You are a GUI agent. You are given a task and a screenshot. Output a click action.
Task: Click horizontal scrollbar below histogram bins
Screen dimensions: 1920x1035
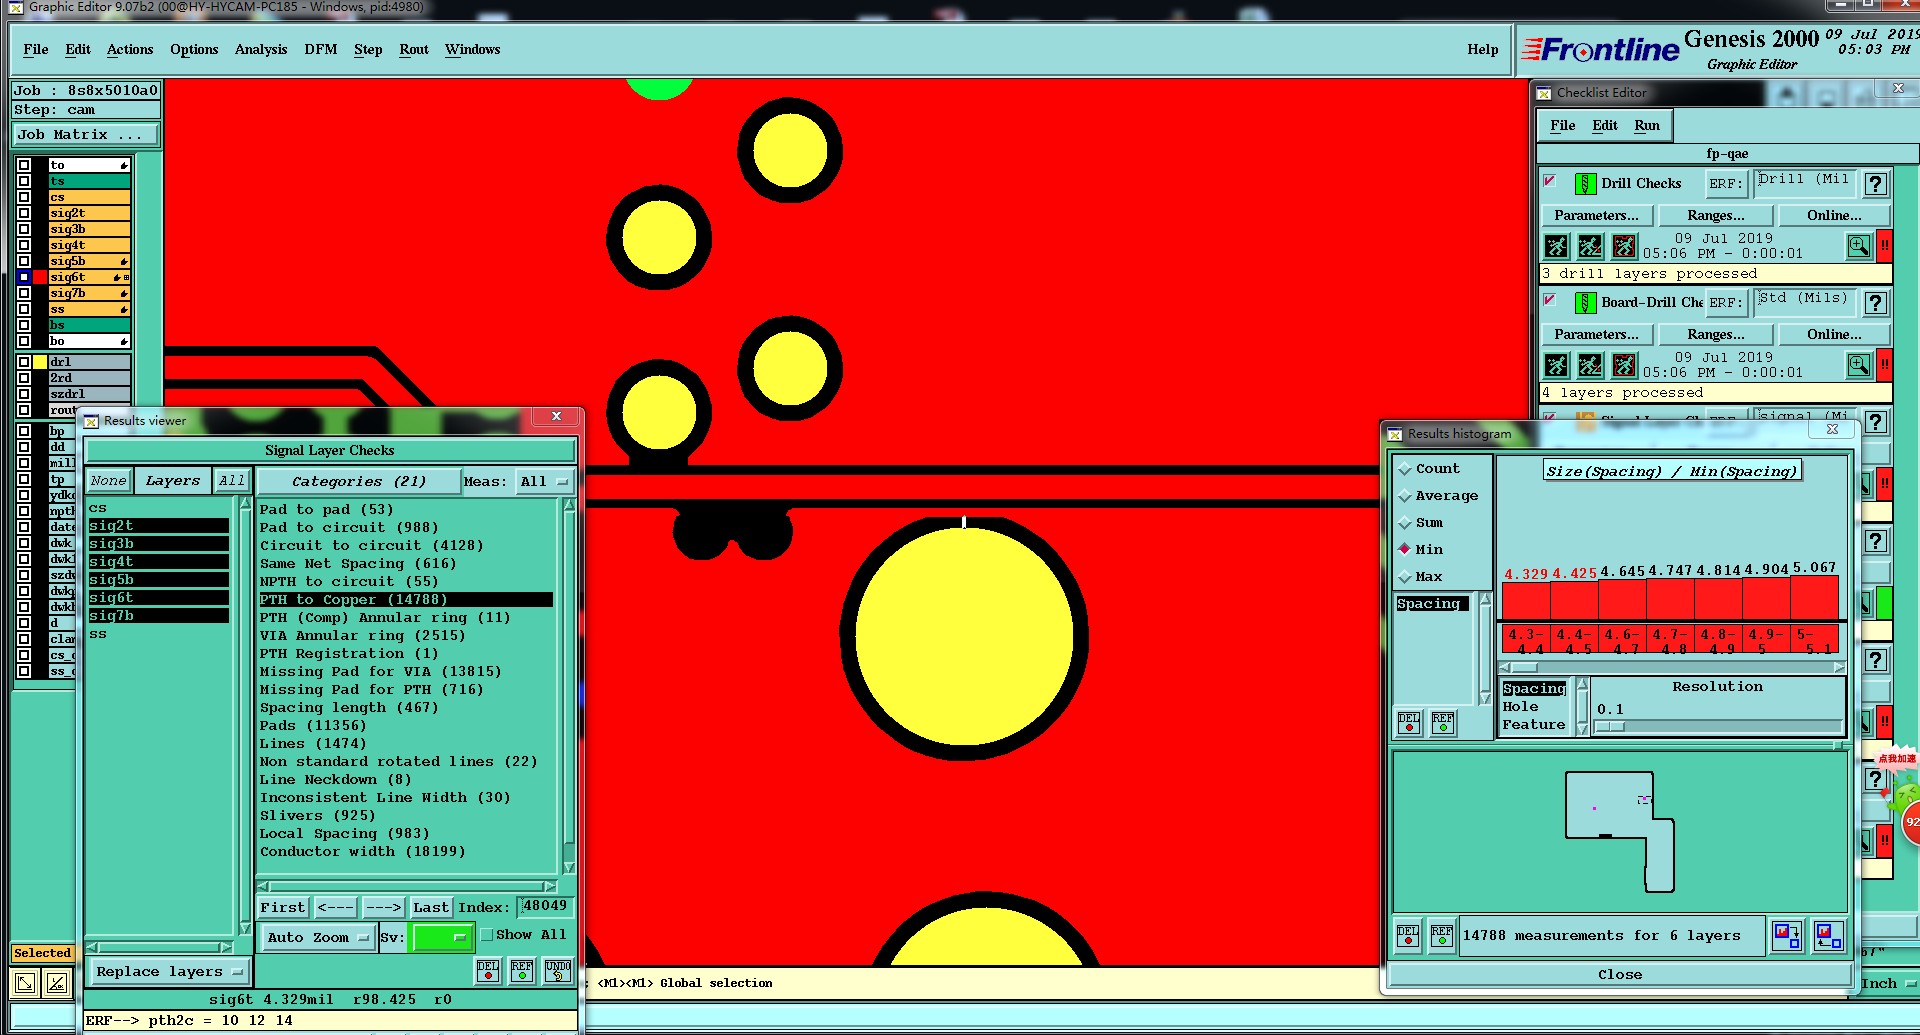[1672, 667]
